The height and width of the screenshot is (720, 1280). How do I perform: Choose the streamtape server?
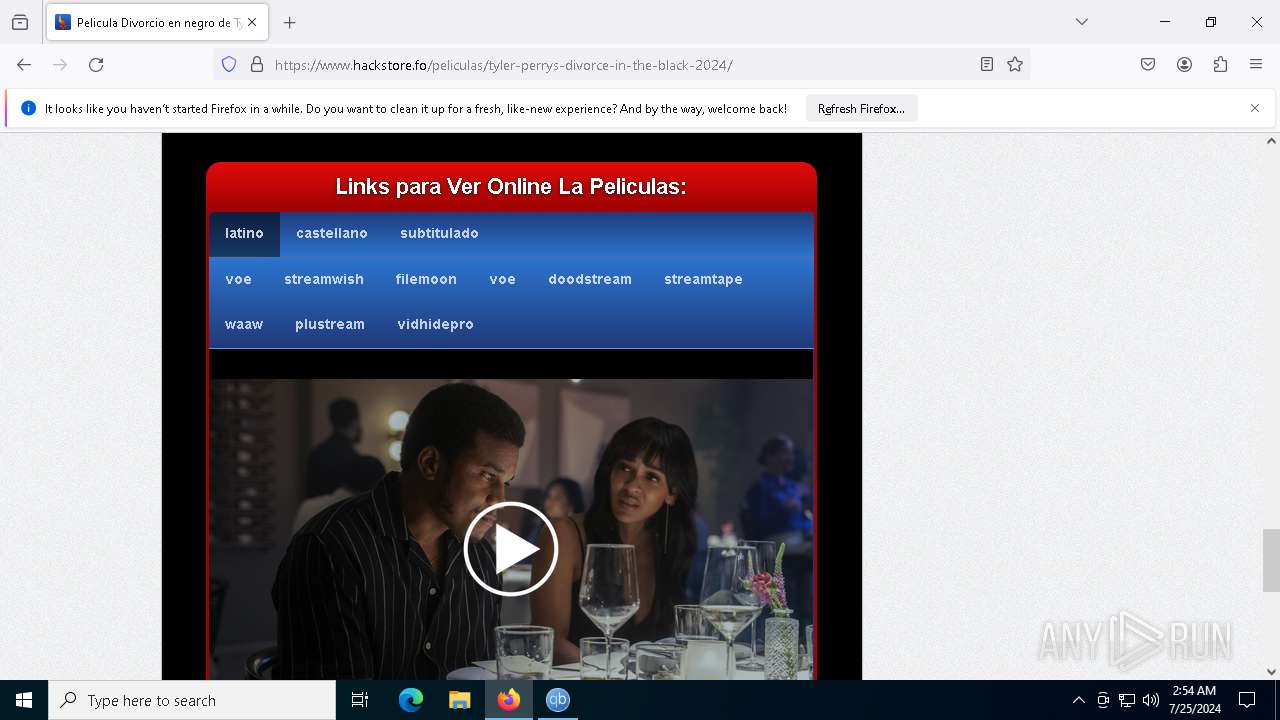click(x=703, y=279)
